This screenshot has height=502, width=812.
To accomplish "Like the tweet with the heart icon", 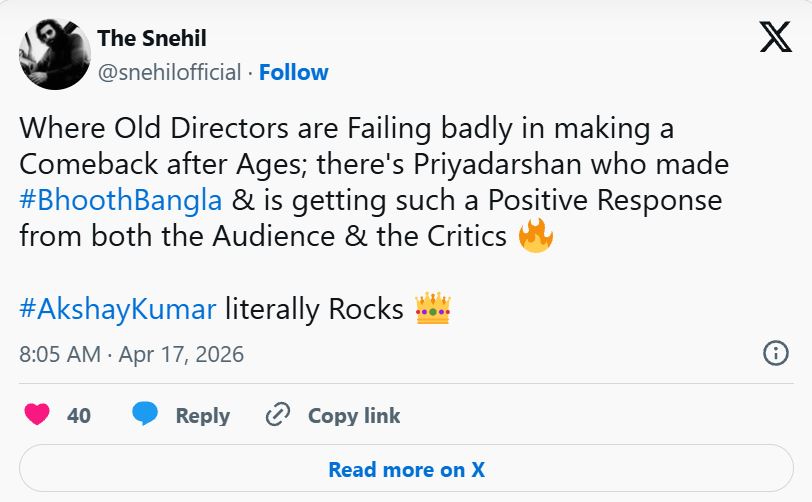I will 37,415.
